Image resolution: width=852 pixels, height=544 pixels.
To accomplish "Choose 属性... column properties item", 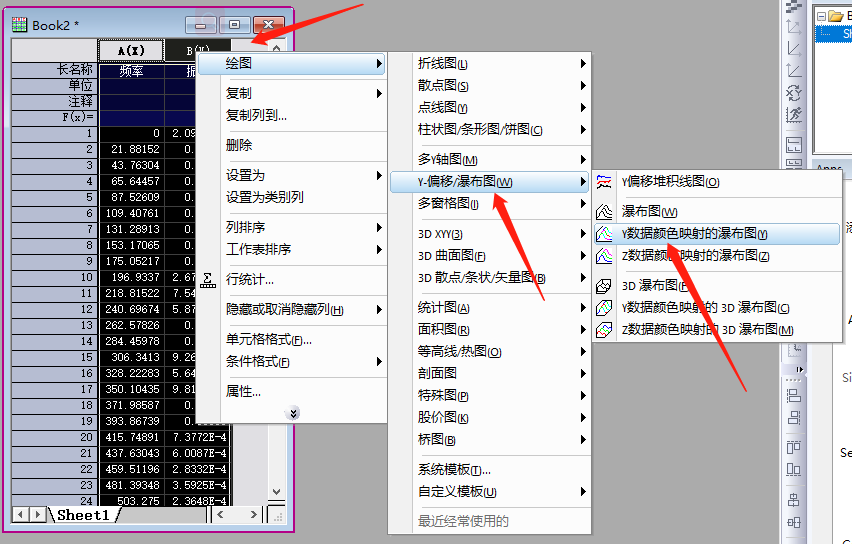I will pyautogui.click(x=291, y=391).
